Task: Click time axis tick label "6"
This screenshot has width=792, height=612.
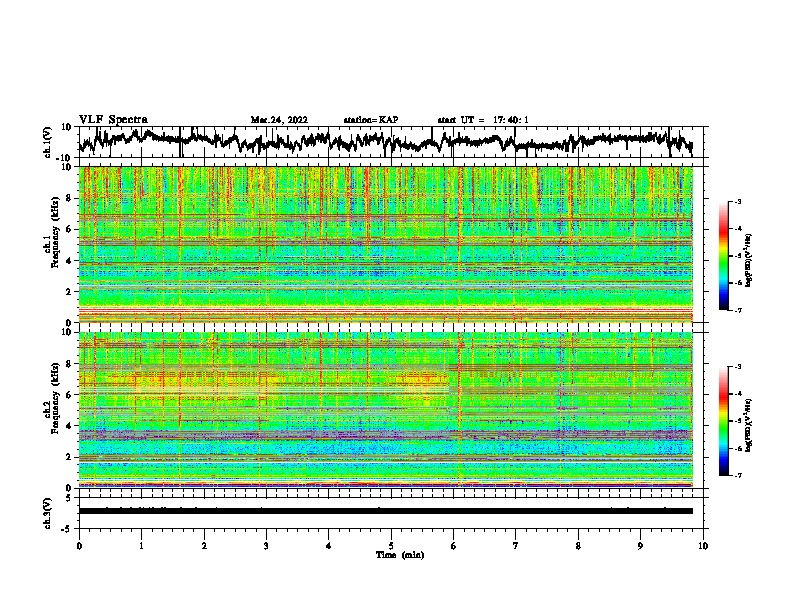Action: pyautogui.click(x=453, y=546)
